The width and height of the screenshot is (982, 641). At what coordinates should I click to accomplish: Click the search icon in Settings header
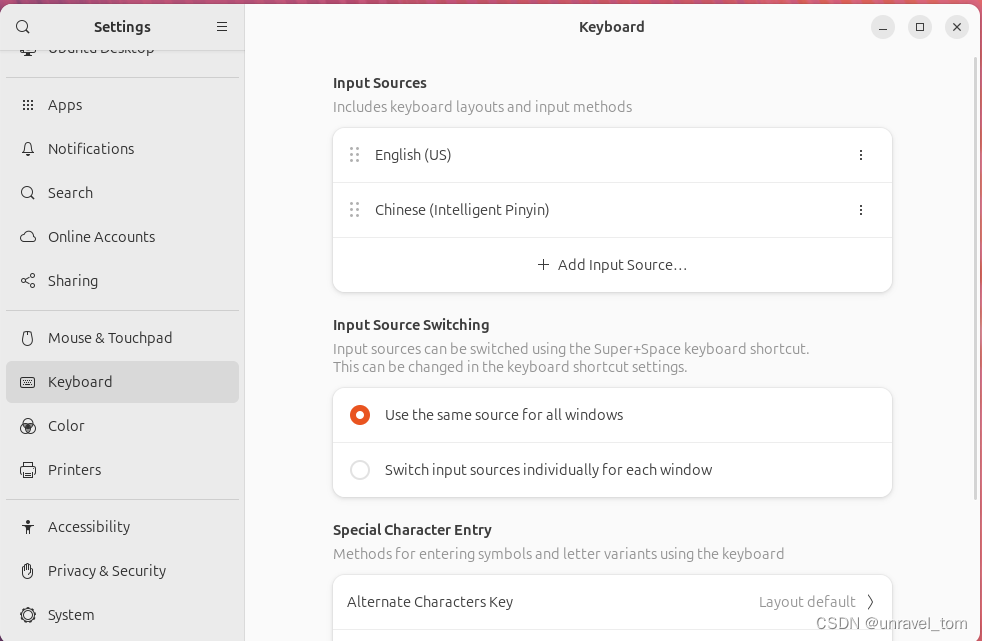(x=23, y=27)
